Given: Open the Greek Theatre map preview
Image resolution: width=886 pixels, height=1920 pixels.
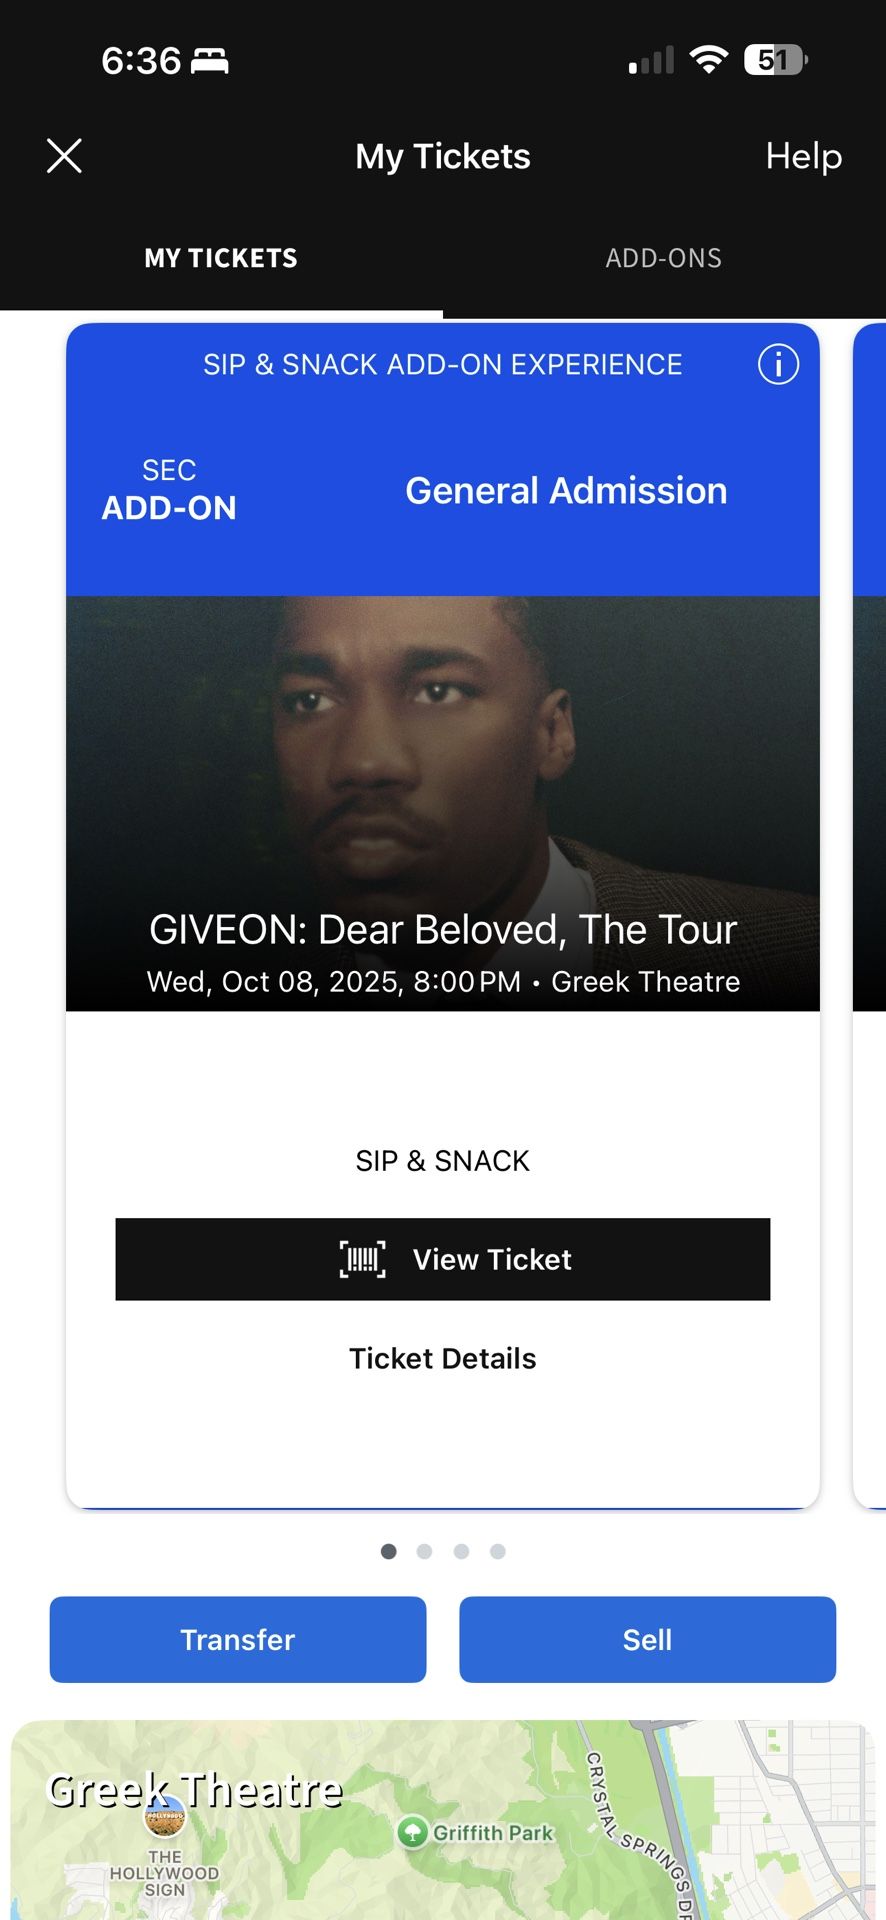Looking at the screenshot, I should coord(443,1820).
